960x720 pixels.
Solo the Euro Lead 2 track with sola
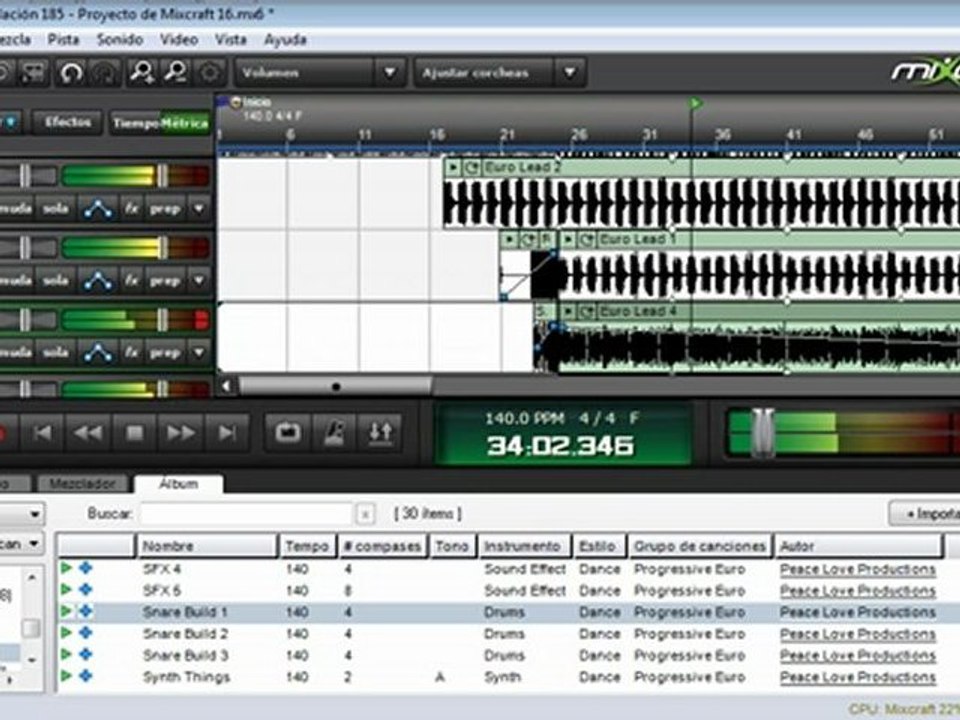56,209
